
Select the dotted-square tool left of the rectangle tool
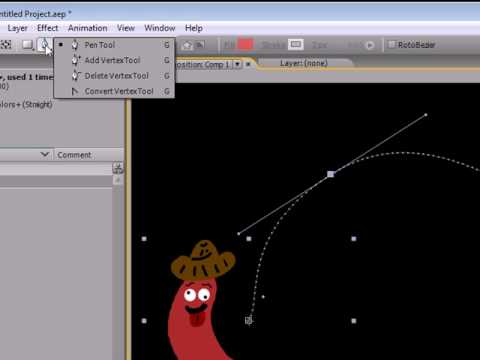click(6, 45)
